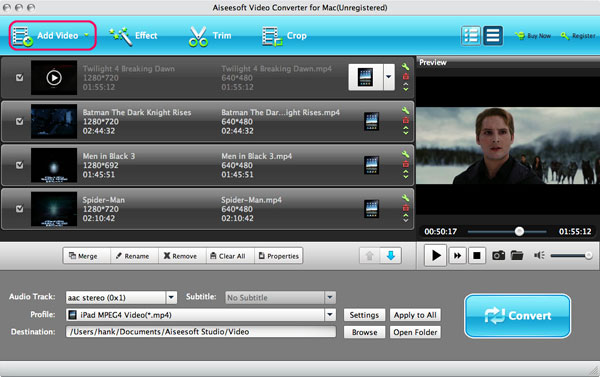Adjust the preview volume slider
This screenshot has width=600, height=377.
[x=571, y=255]
